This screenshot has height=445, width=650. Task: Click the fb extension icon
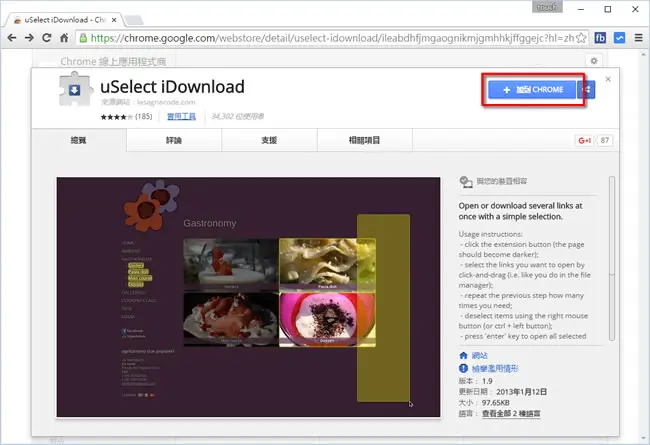coord(600,38)
